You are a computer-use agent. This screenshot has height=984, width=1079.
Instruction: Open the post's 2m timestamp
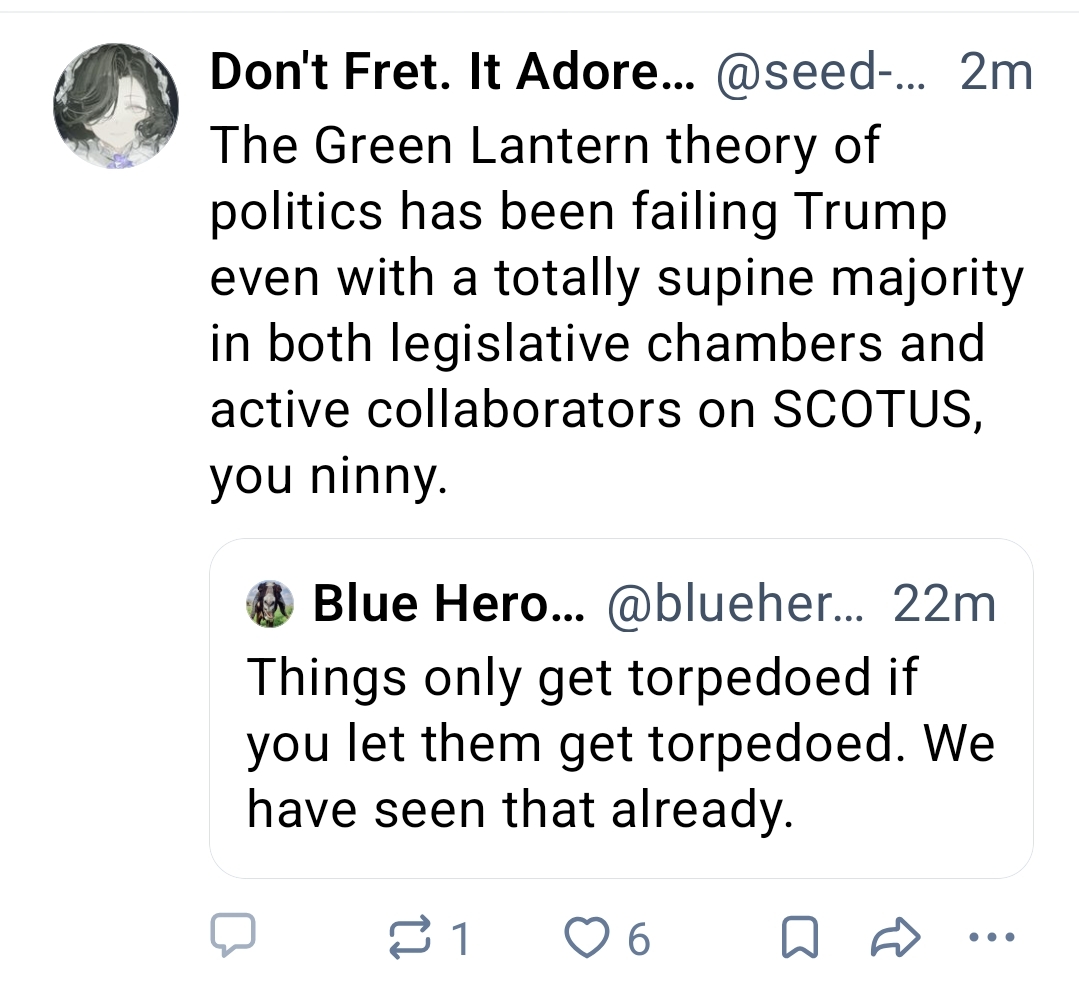click(995, 74)
